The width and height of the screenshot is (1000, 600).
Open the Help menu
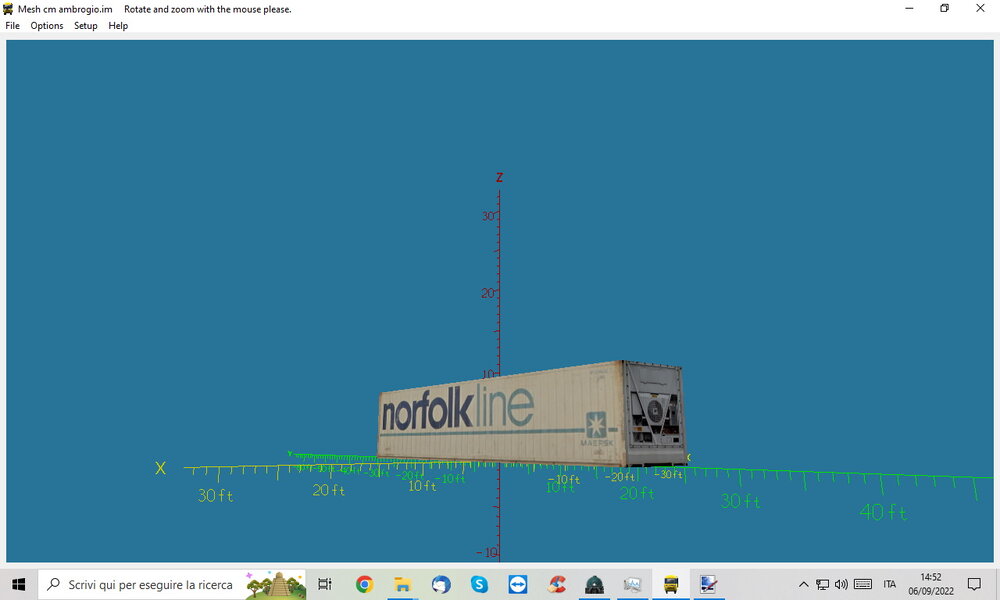coord(118,26)
